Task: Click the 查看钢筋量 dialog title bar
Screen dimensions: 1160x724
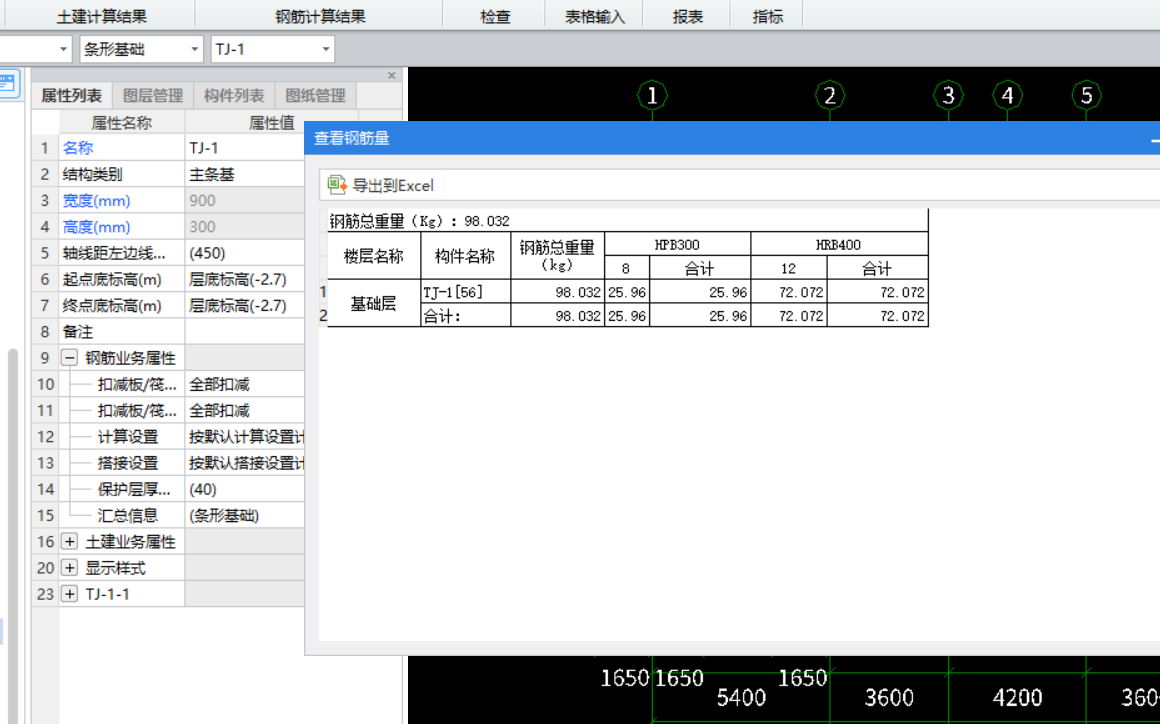Action: pyautogui.click(x=732, y=138)
